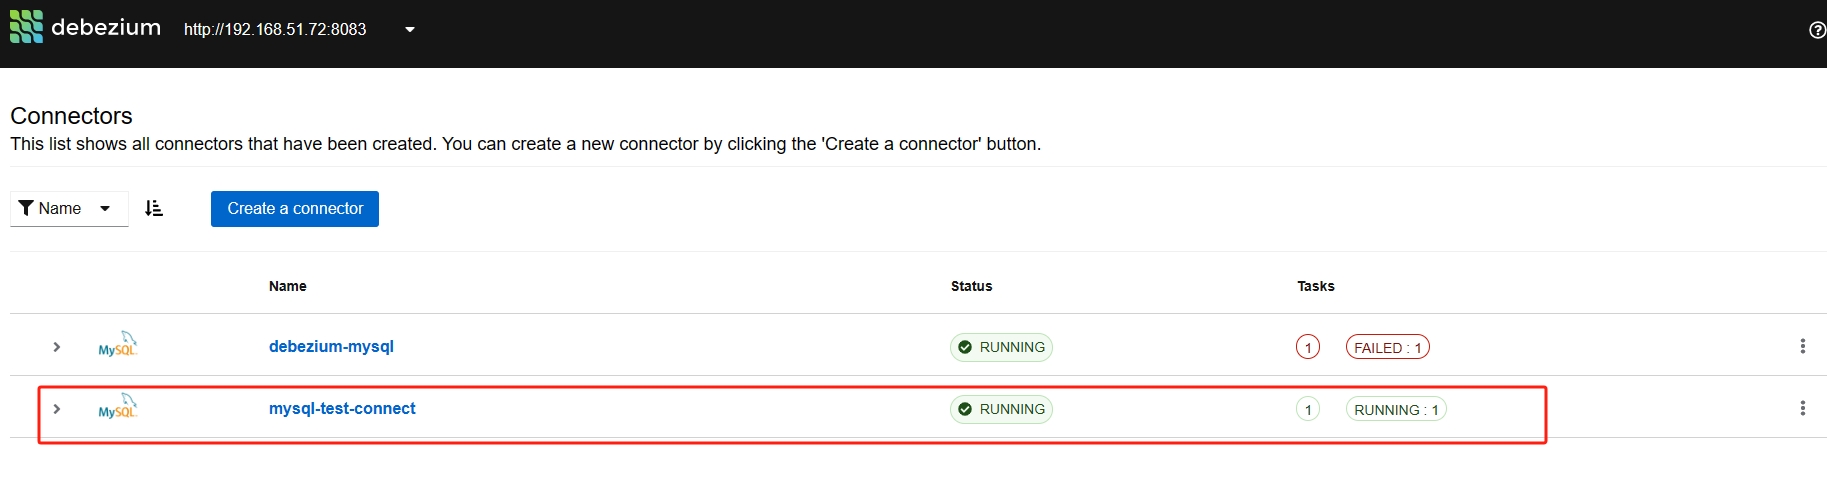1827x481 pixels.
Task: Open the debezium-mysql connector link
Action: click(331, 346)
